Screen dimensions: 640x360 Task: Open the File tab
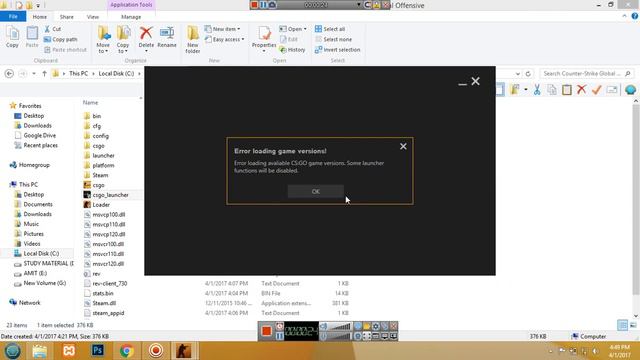click(x=13, y=17)
